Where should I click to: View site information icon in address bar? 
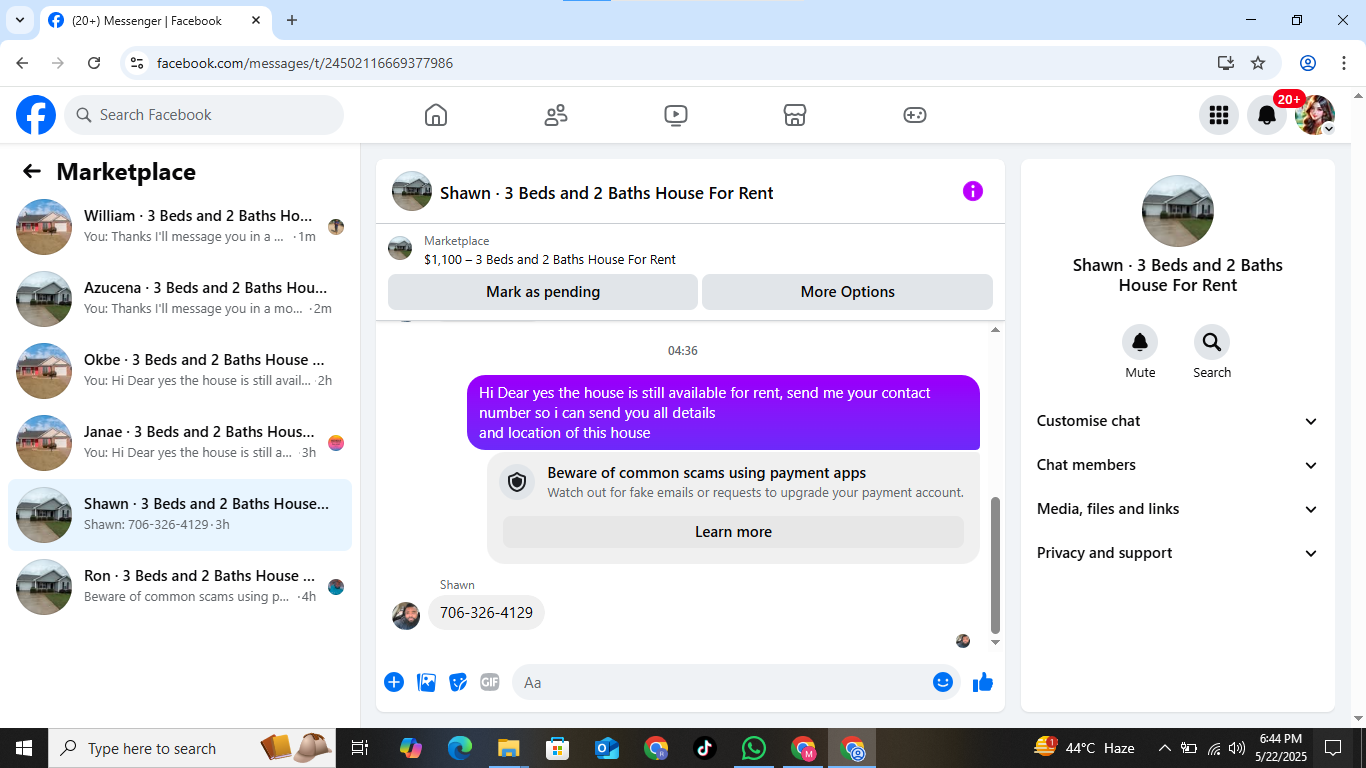[x=138, y=63]
